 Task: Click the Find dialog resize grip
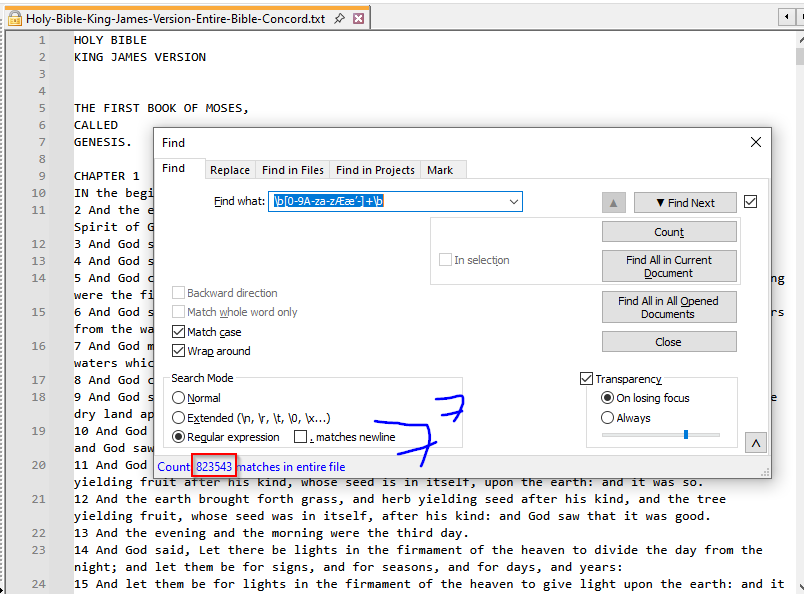coord(765,472)
